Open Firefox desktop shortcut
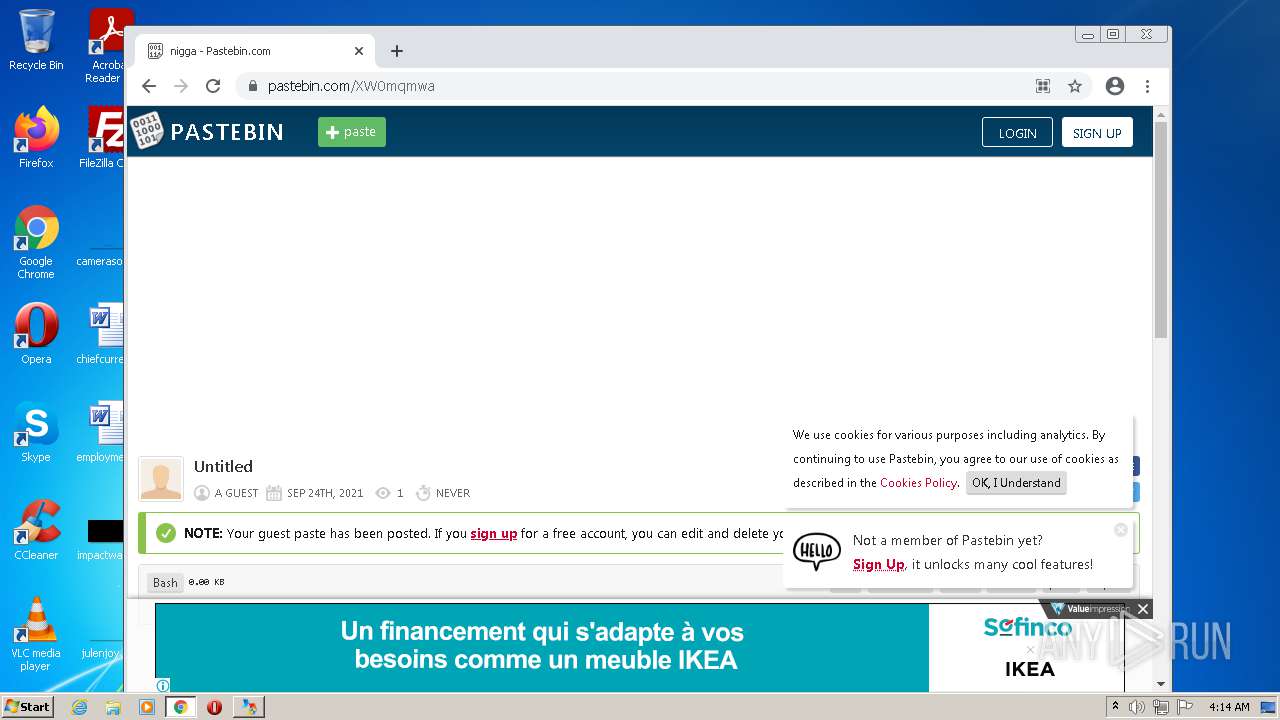 coord(36,138)
